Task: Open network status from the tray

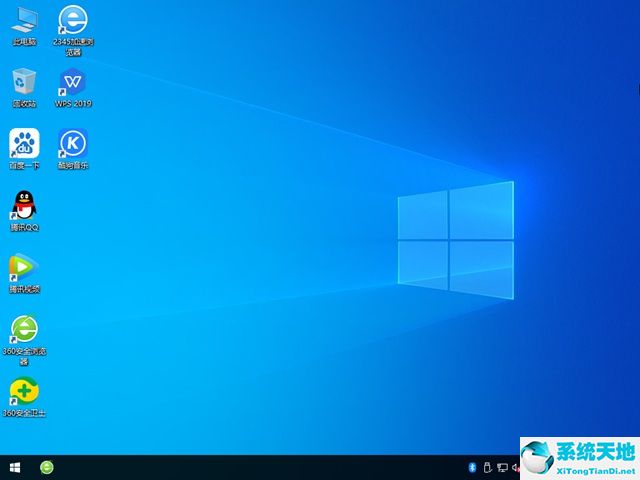Action: [502, 467]
